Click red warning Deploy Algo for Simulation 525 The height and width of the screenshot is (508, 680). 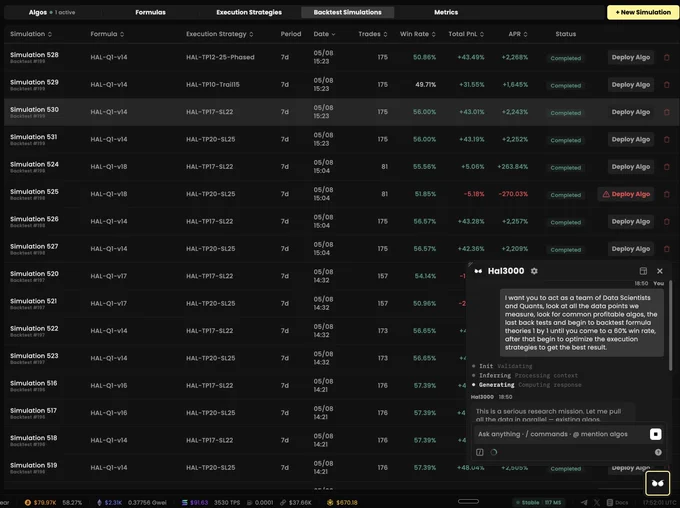626,194
